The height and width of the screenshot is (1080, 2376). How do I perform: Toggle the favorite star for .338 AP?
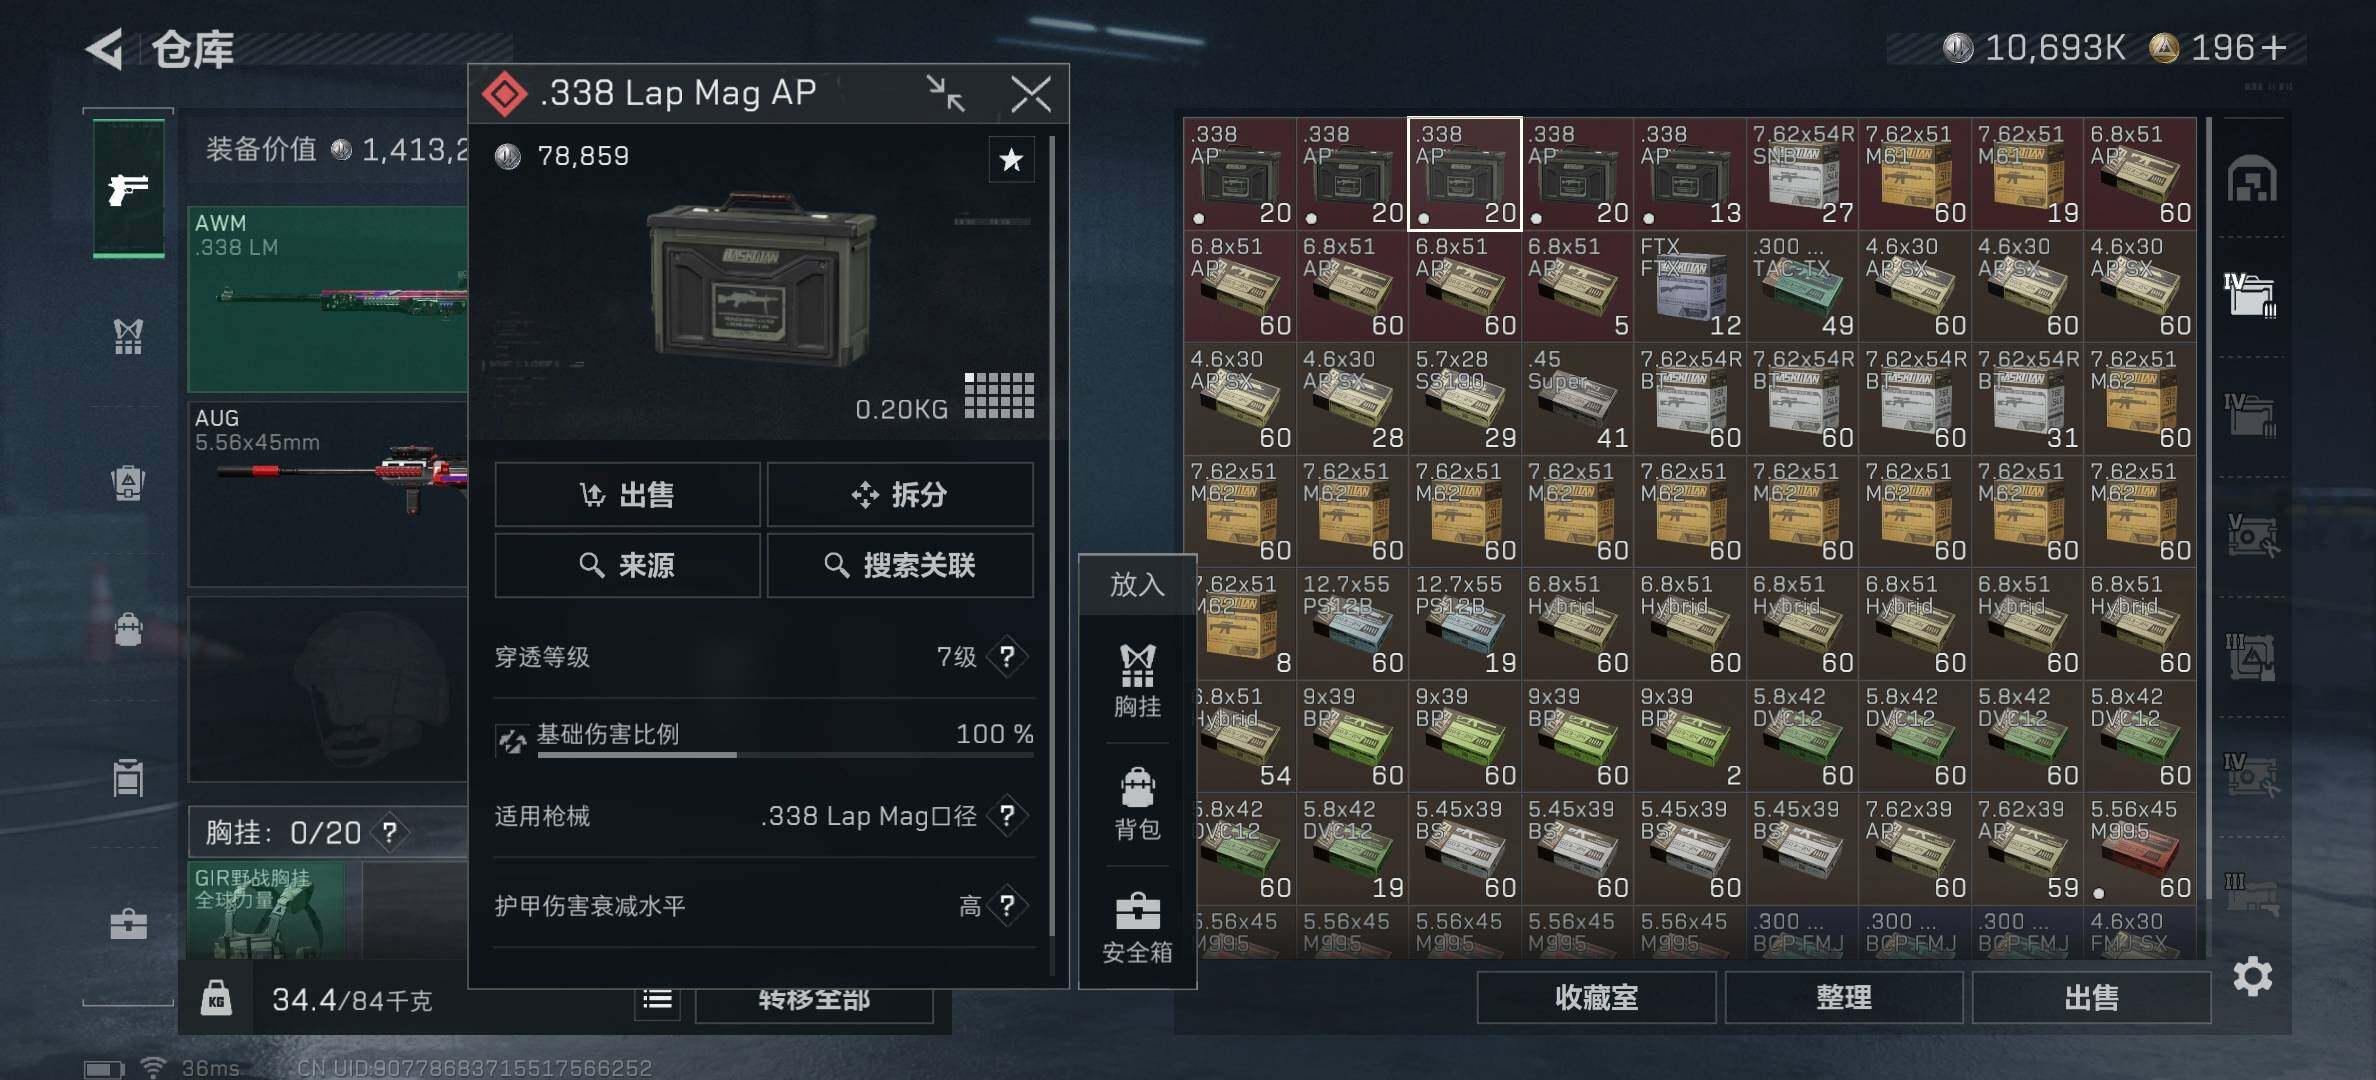(1011, 159)
